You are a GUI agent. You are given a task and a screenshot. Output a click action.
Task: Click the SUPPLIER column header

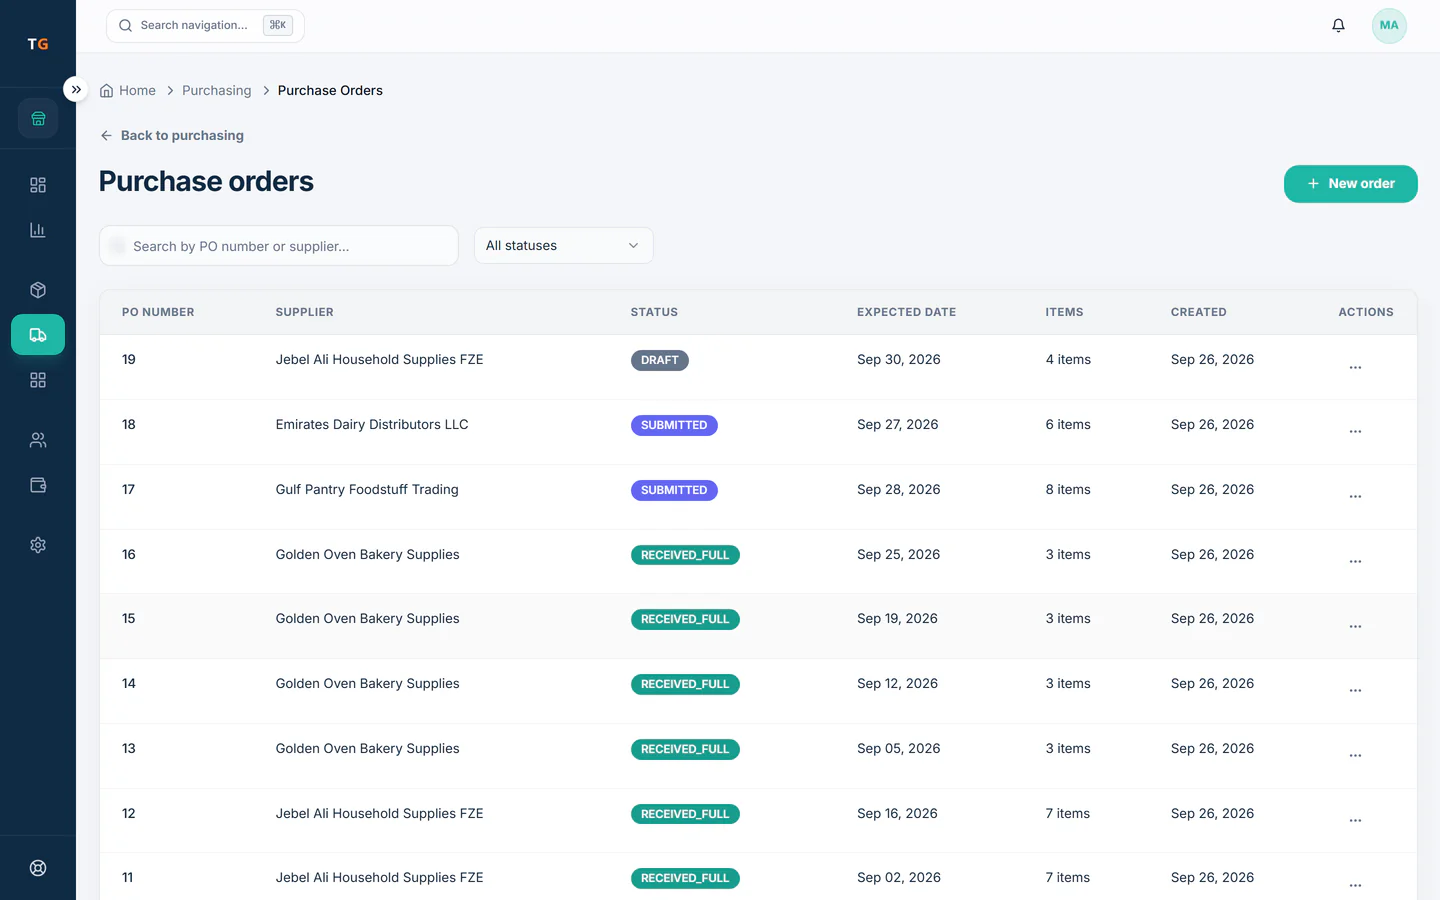point(305,312)
